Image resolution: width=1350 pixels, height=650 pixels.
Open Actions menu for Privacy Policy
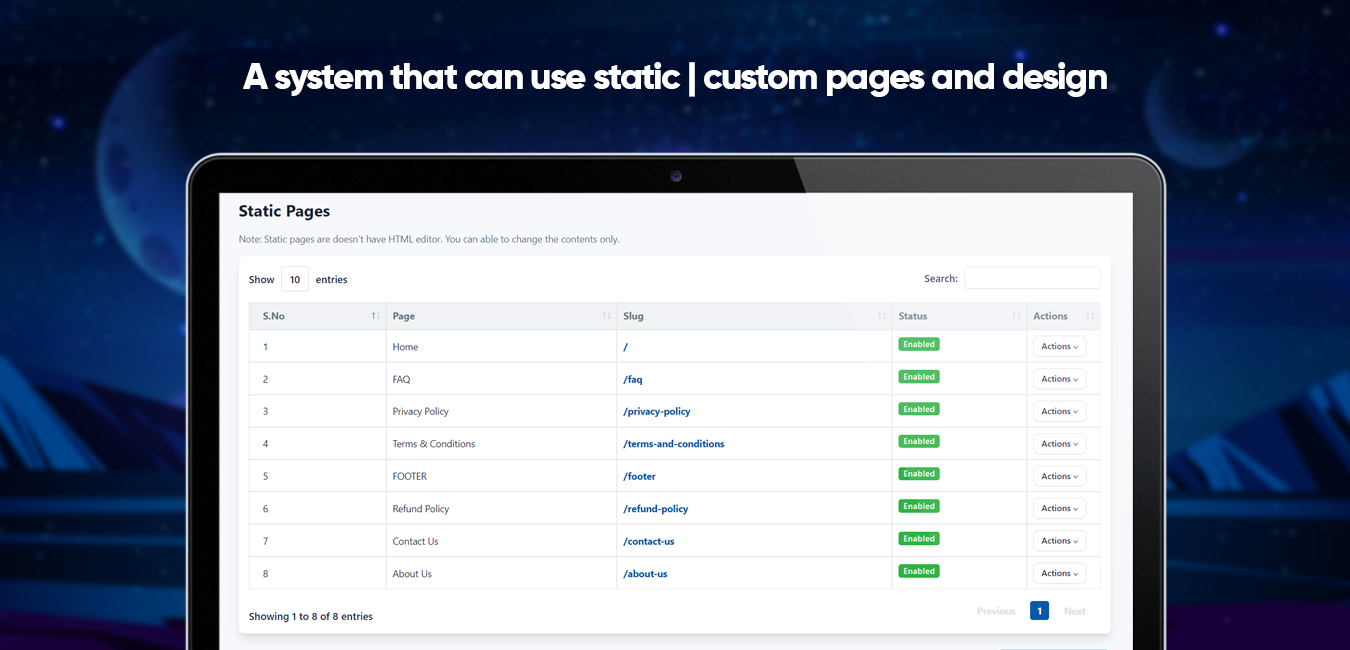[1059, 411]
